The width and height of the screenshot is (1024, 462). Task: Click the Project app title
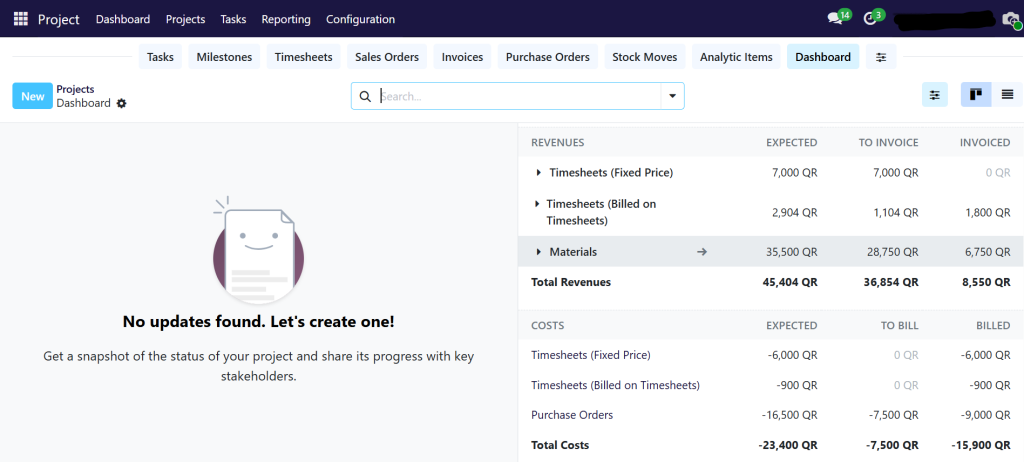click(x=59, y=19)
